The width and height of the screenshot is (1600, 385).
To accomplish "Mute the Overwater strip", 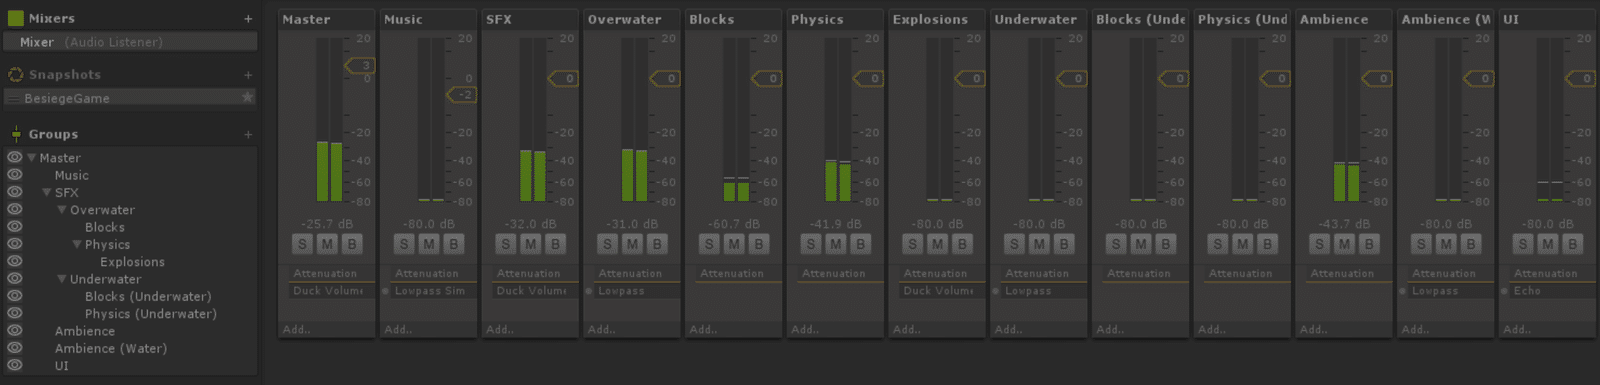I will click(633, 244).
